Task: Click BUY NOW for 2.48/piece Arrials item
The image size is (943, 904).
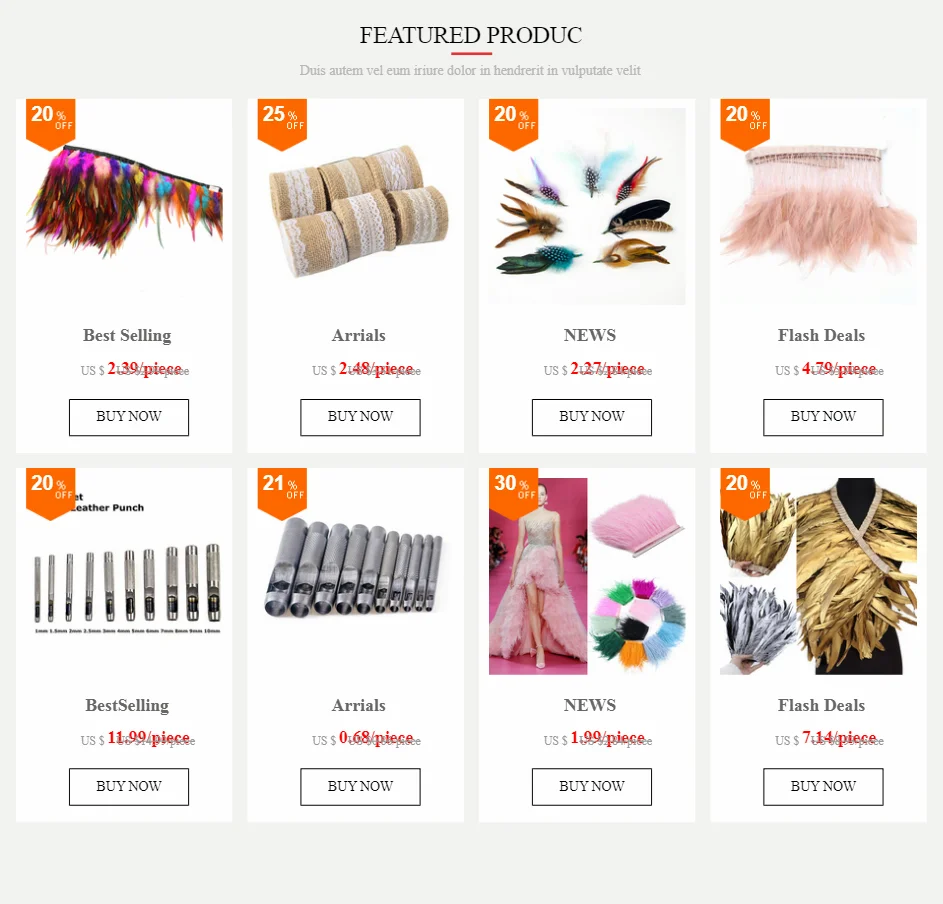Action: pos(360,417)
